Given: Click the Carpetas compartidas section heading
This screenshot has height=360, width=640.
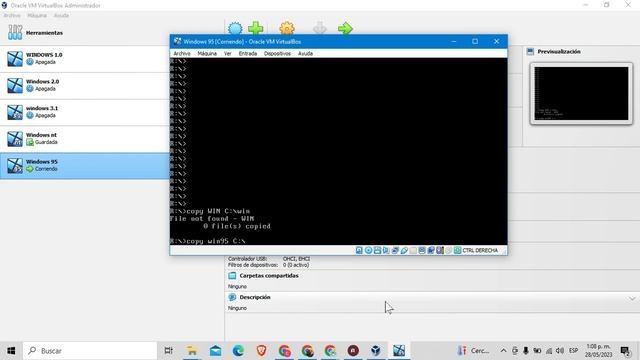Looking at the screenshot, I should (x=269, y=276).
